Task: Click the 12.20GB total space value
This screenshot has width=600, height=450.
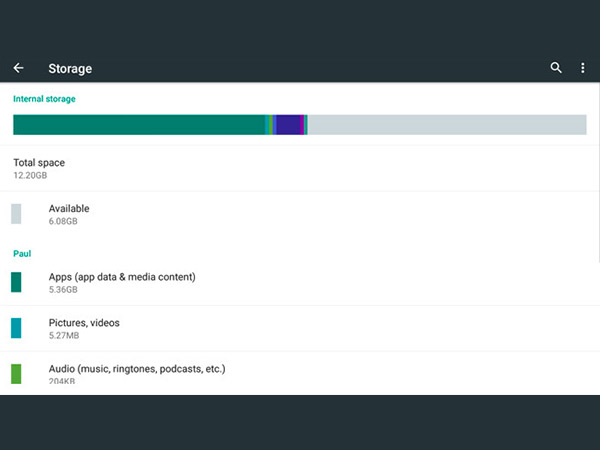Action: point(31,175)
